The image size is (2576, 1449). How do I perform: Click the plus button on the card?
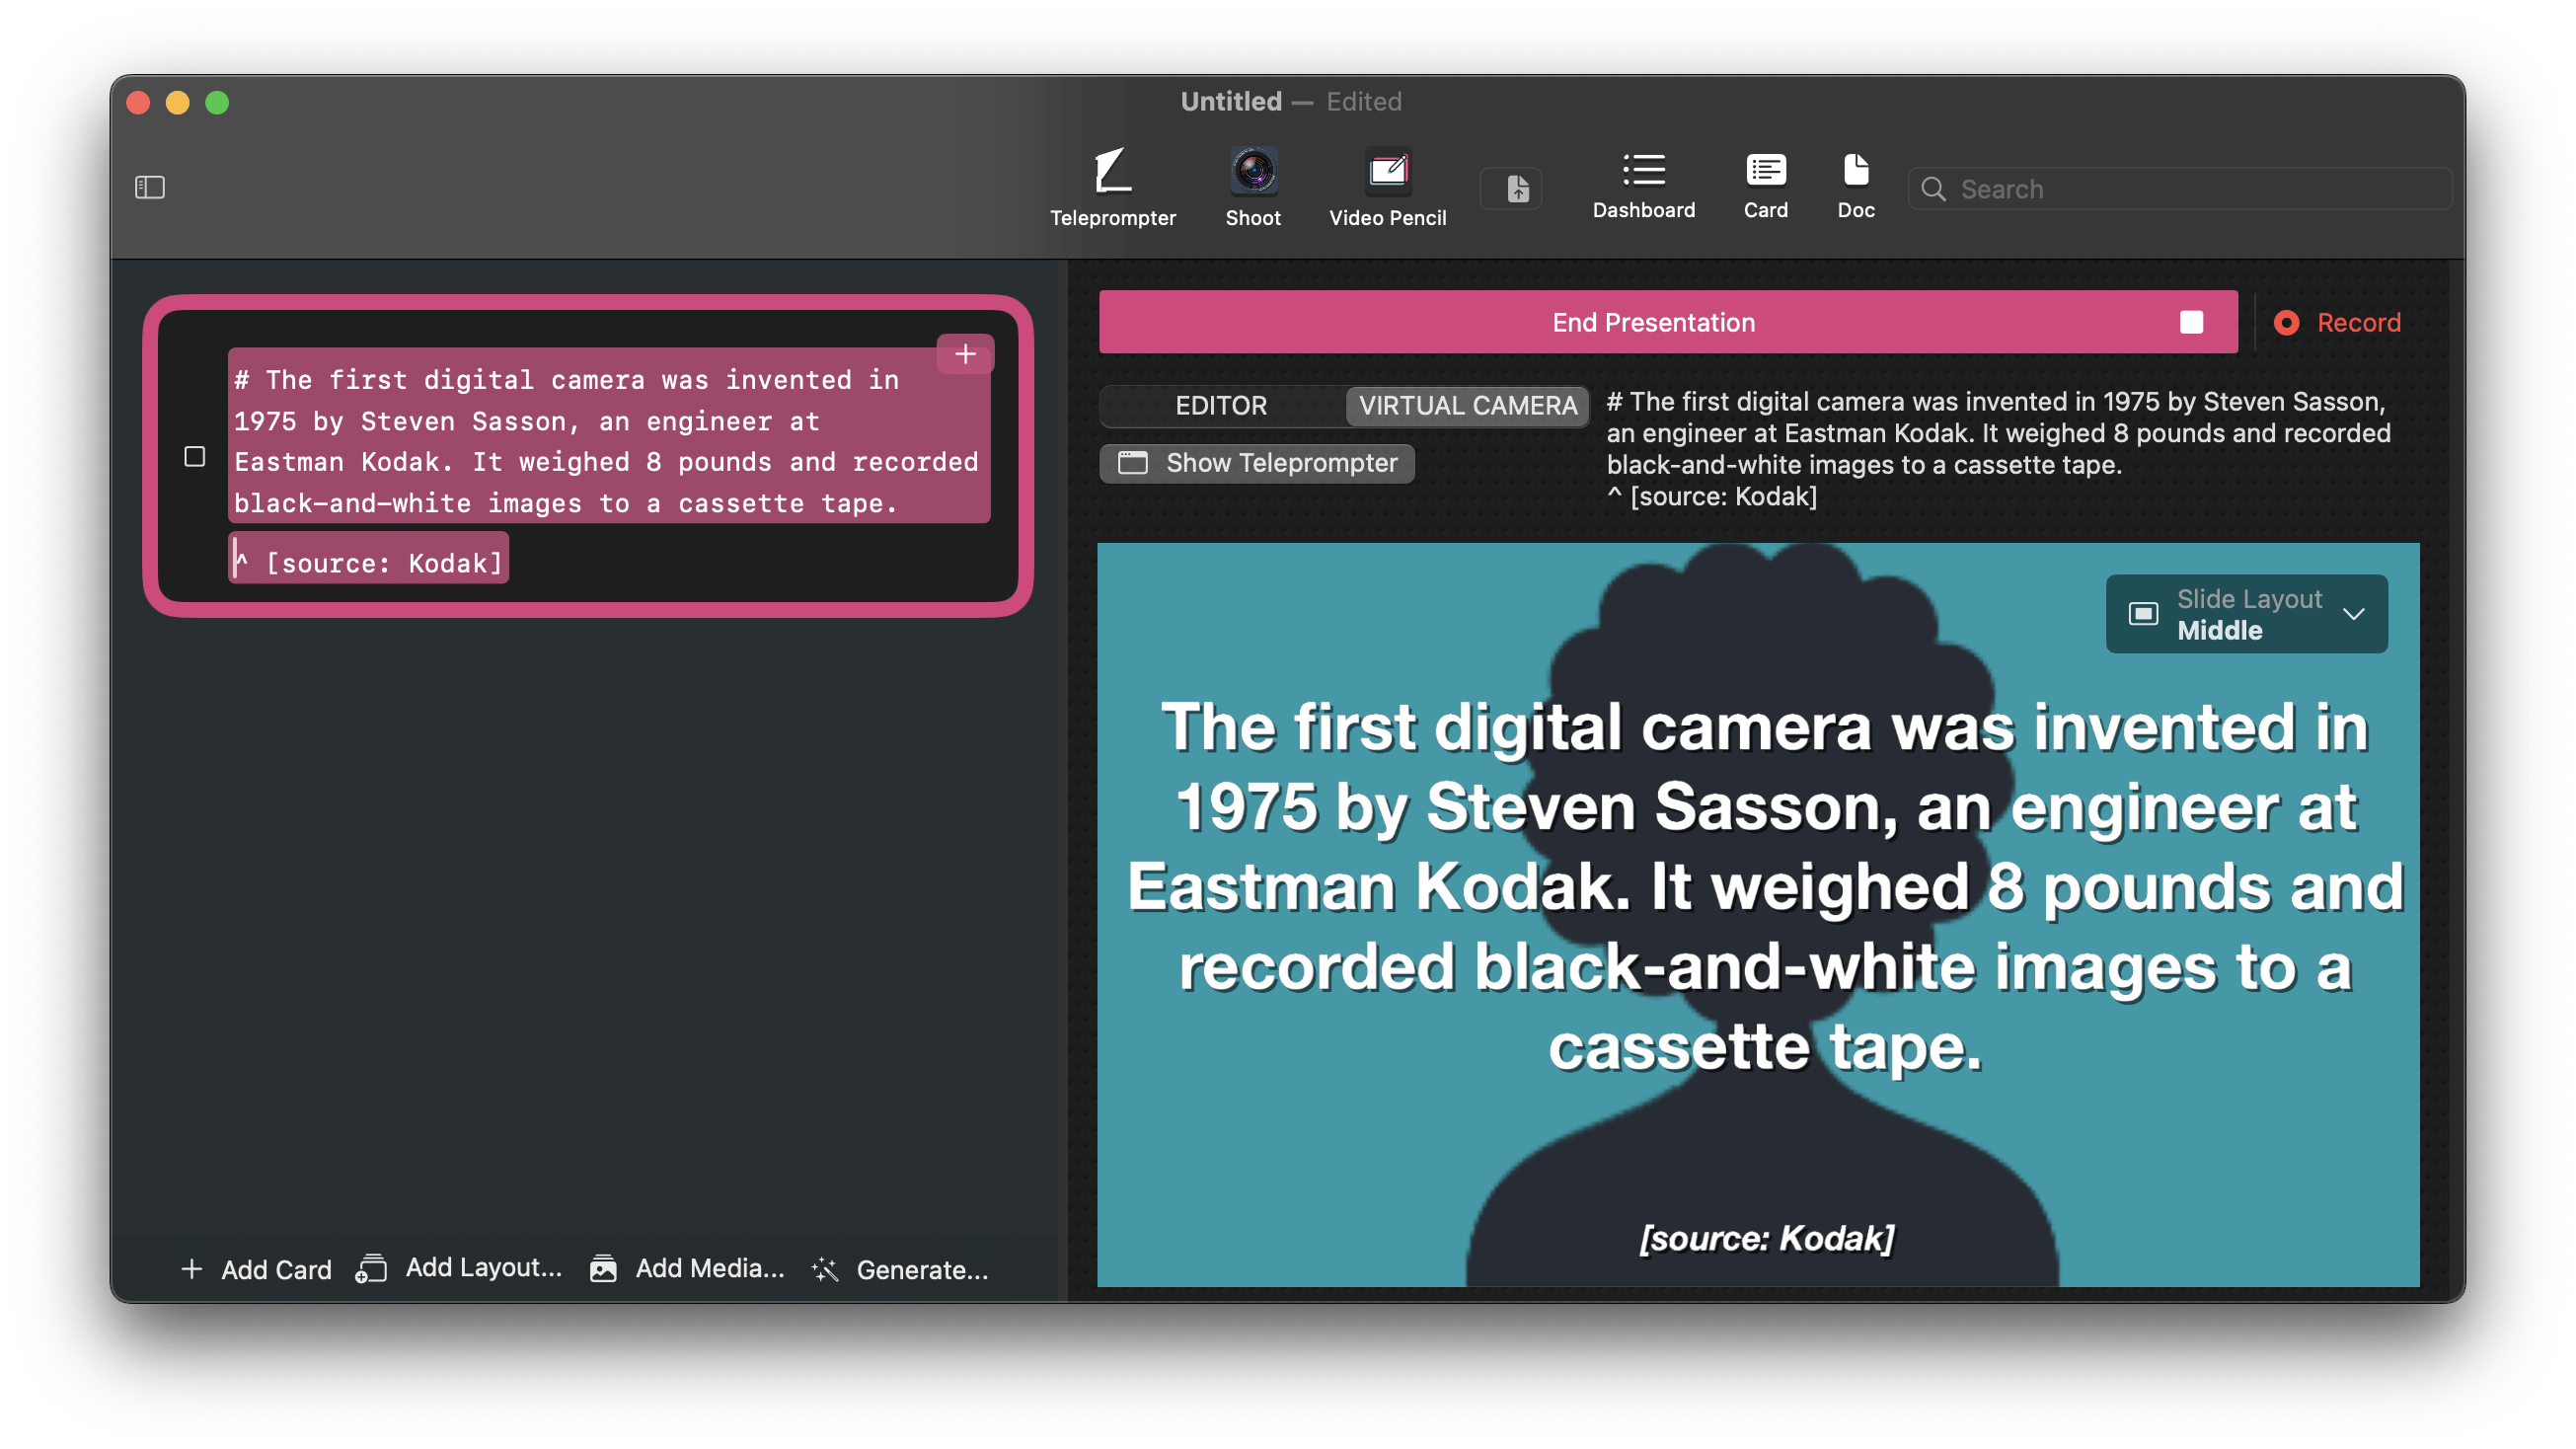(964, 354)
